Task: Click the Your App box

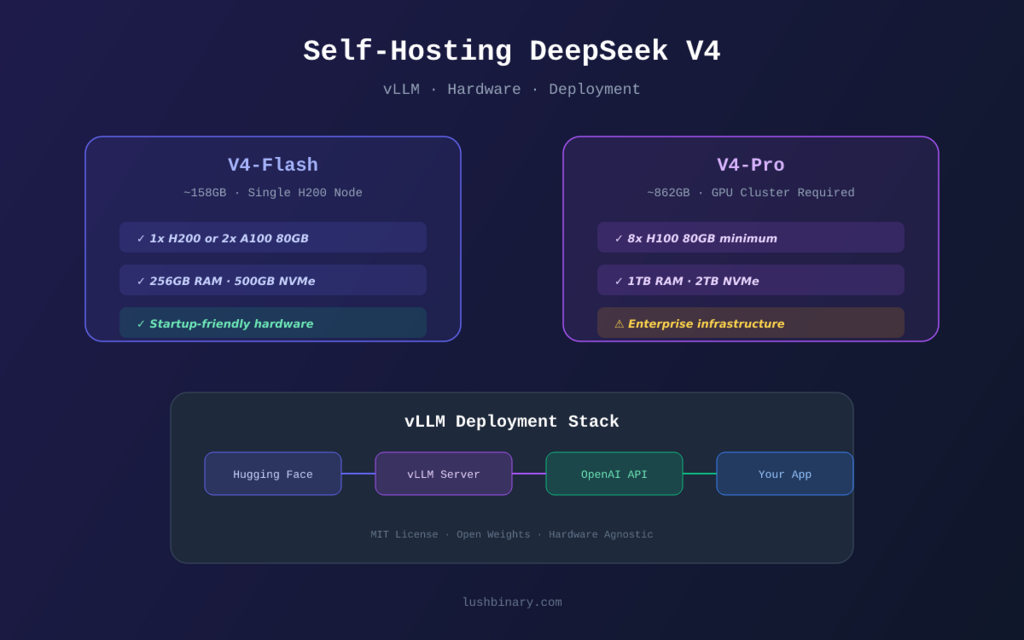Action: [784, 473]
